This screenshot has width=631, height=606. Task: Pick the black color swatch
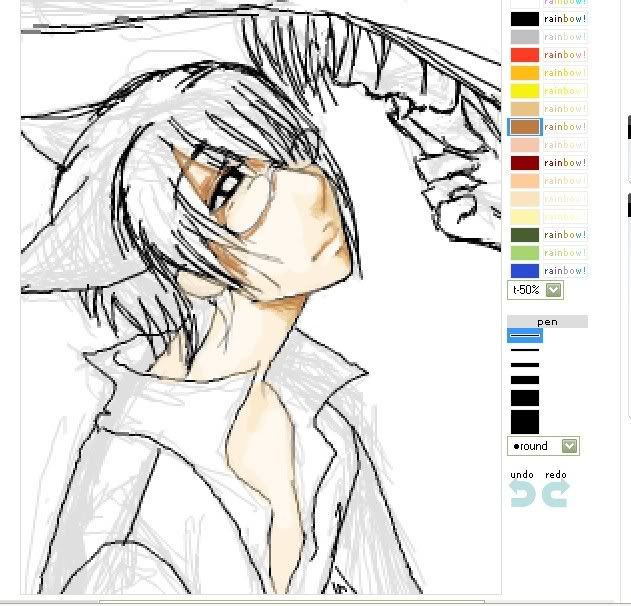(525, 19)
